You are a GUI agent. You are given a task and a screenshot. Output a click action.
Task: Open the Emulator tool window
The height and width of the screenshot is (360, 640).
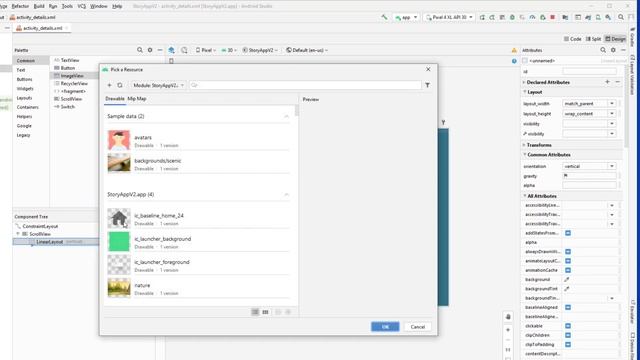coord(632,313)
